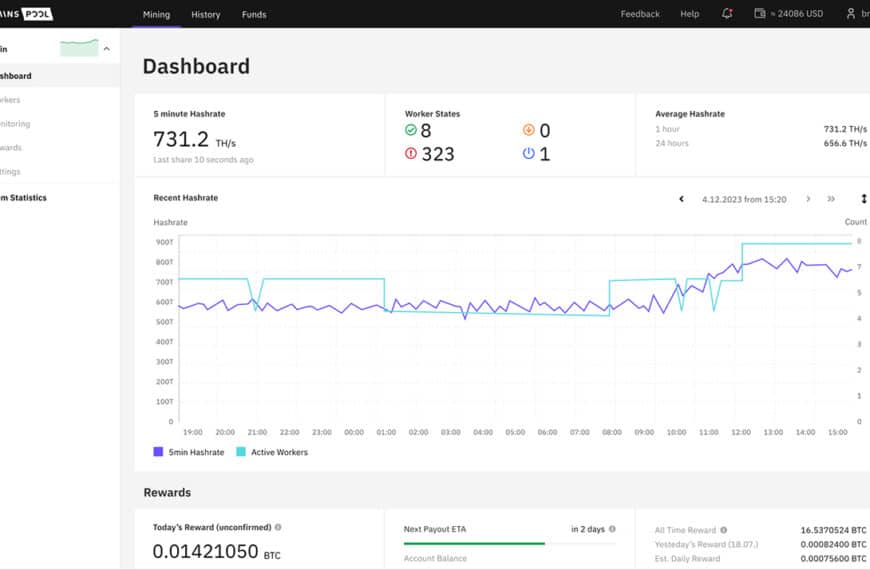Click the red alert workers icon

411,154
